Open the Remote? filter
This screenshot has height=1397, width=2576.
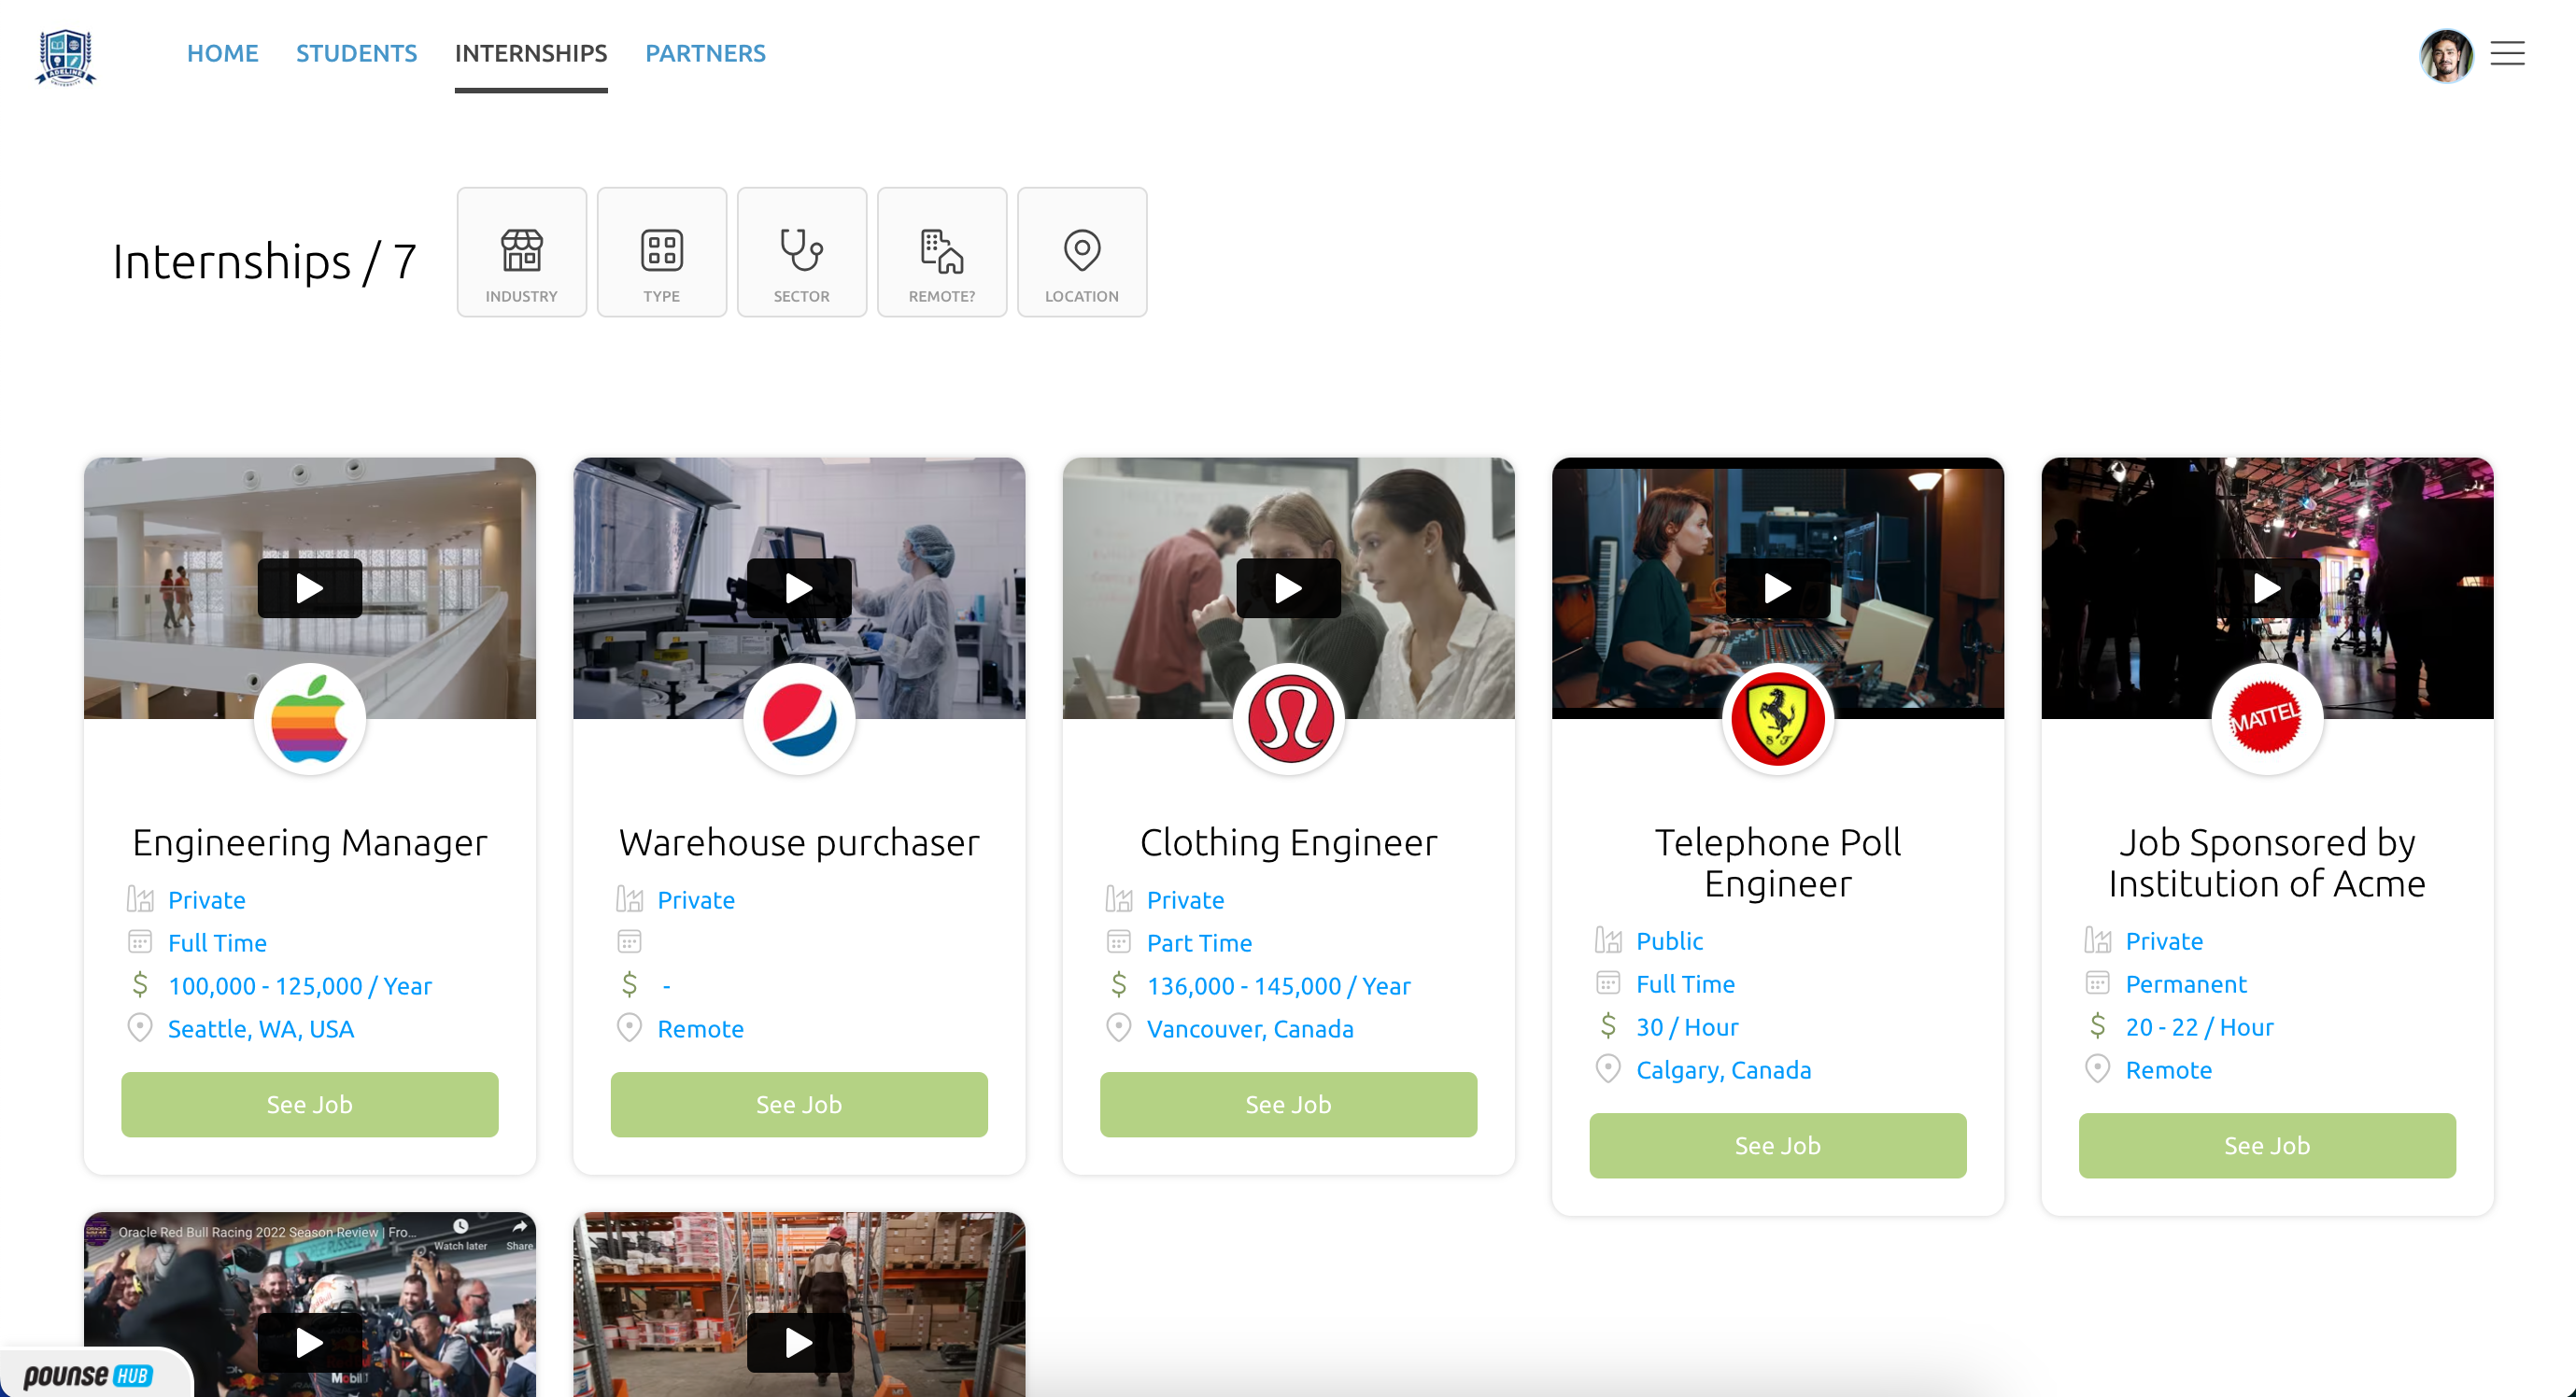click(x=941, y=252)
